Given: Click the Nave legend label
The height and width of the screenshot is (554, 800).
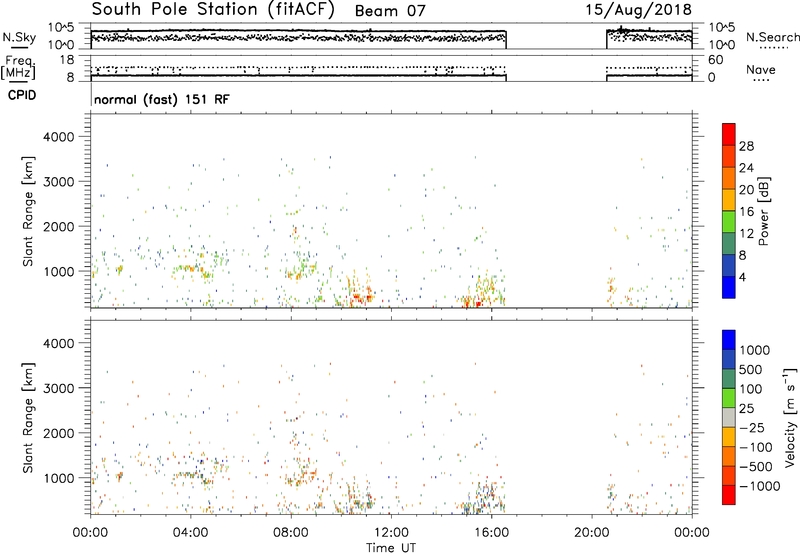Looking at the screenshot, I should [x=761, y=69].
